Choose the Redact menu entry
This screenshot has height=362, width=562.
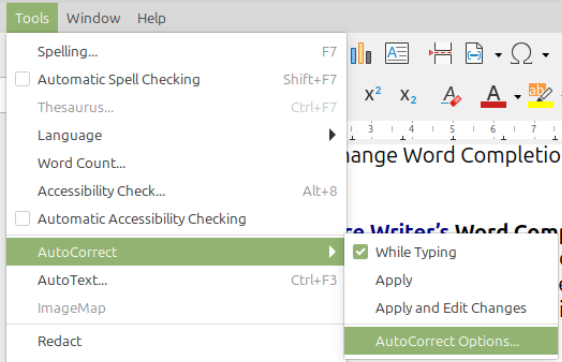[x=176, y=341]
